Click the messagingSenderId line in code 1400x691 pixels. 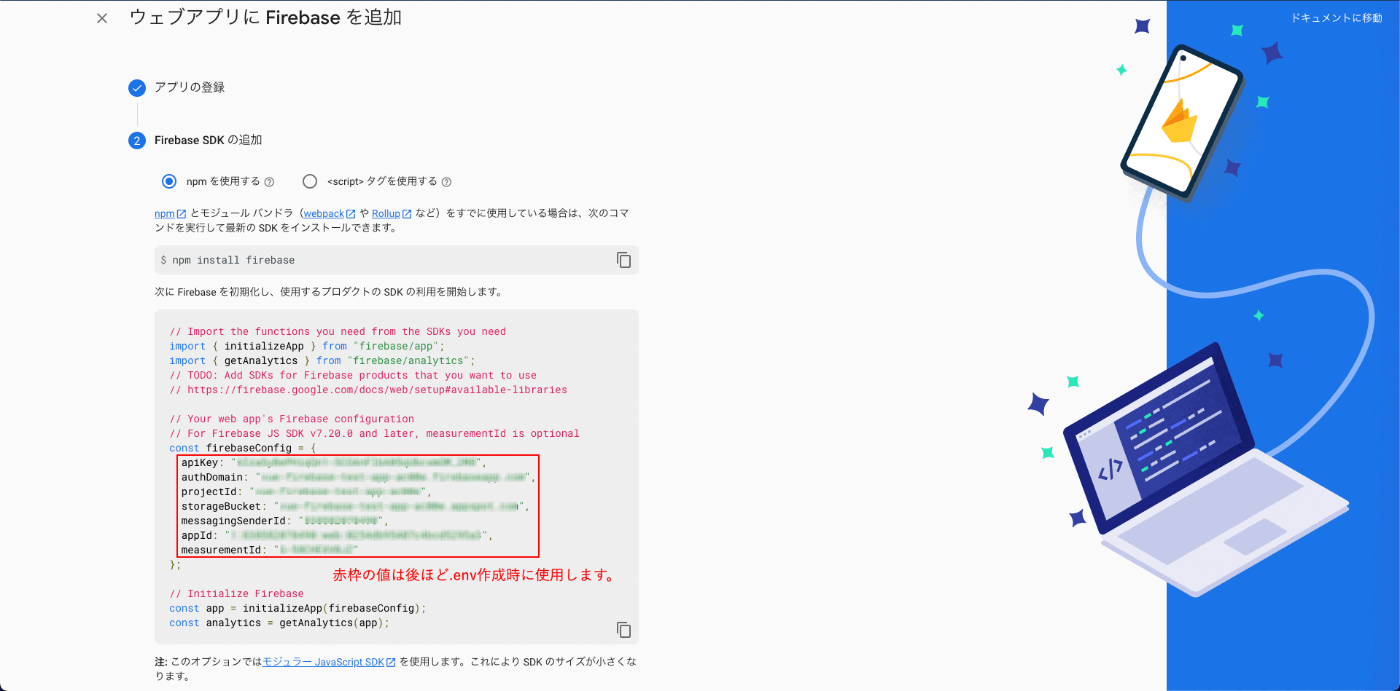[284, 521]
